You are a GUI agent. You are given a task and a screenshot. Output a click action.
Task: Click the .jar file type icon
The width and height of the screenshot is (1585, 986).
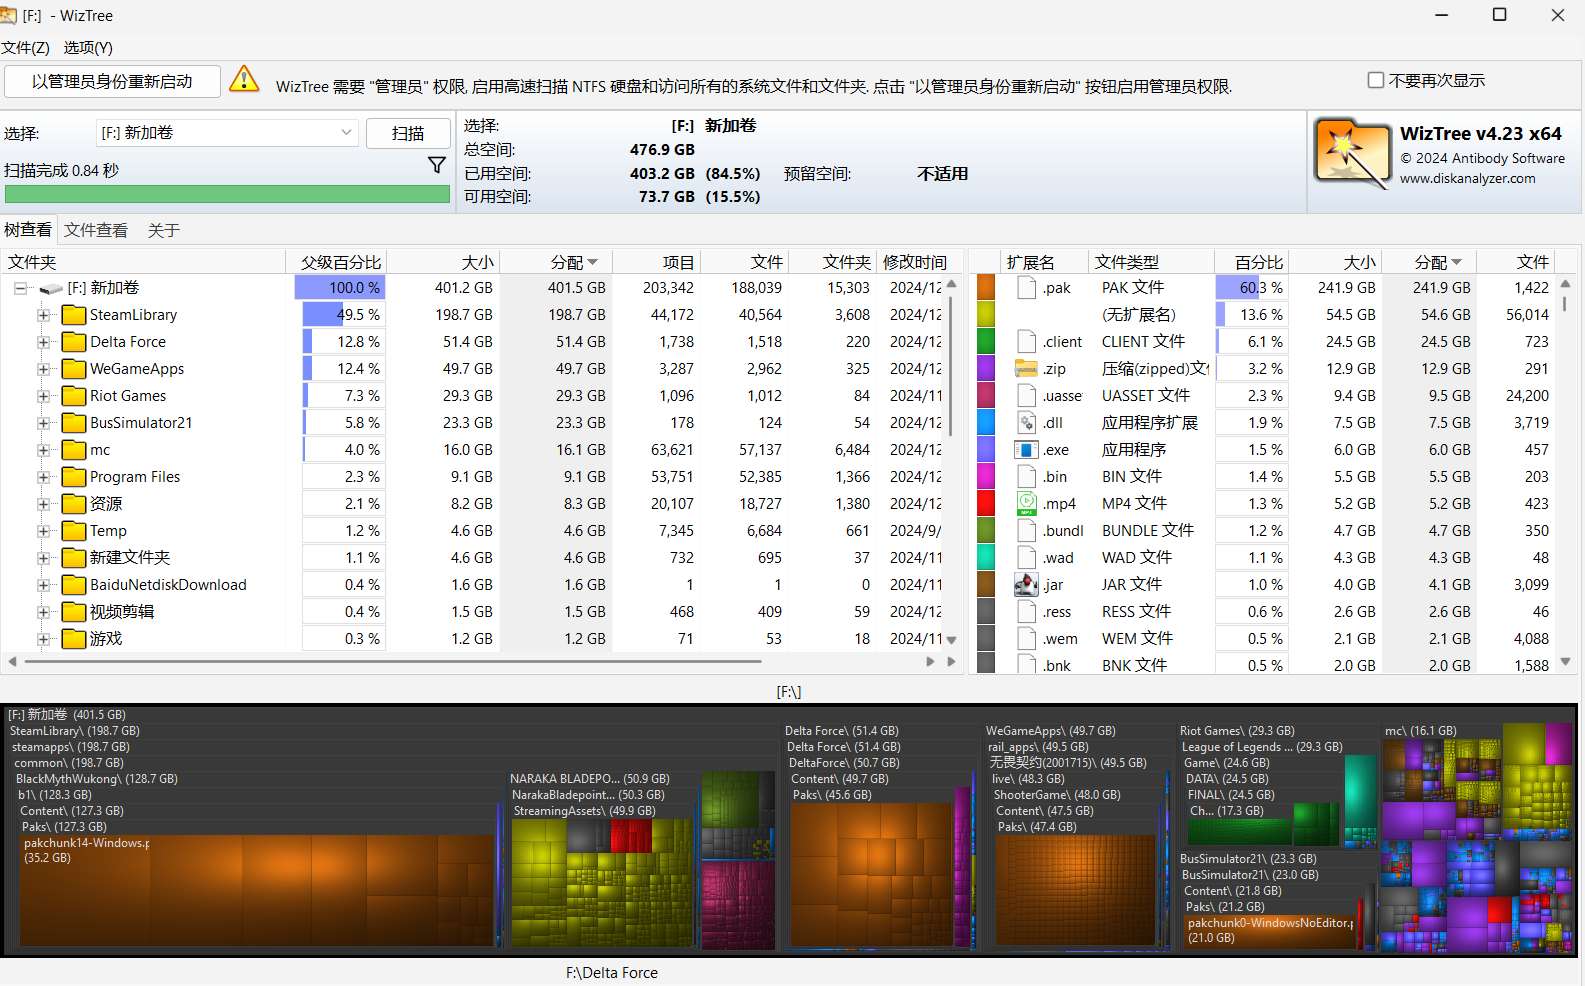pyautogui.click(x=1026, y=585)
